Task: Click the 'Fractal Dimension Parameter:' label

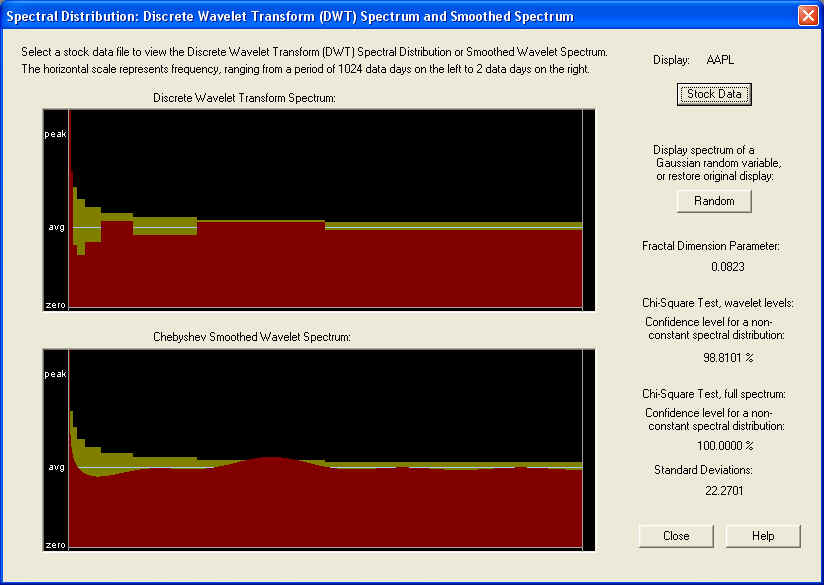Action: click(x=711, y=246)
